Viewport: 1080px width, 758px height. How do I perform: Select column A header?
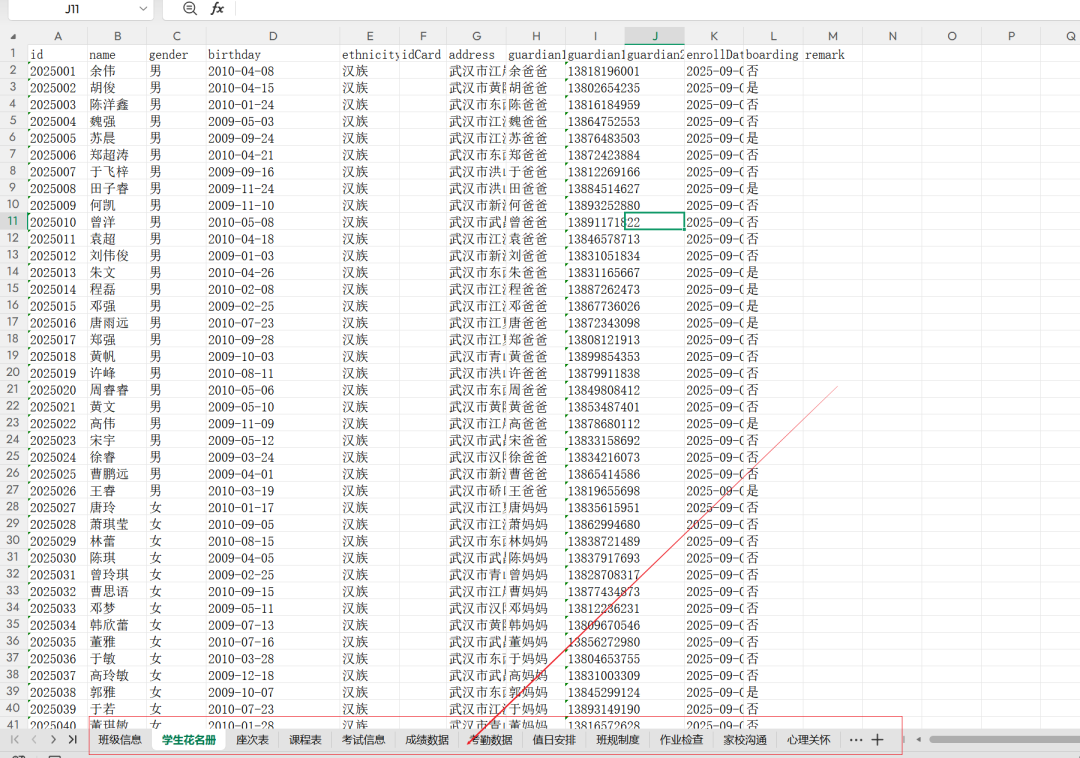click(x=58, y=36)
